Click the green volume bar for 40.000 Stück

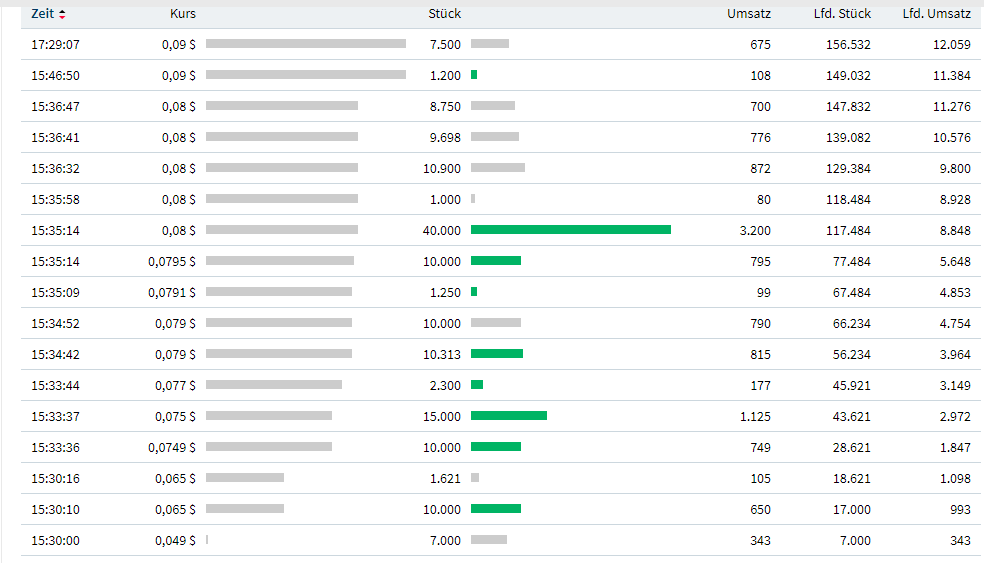click(x=570, y=230)
